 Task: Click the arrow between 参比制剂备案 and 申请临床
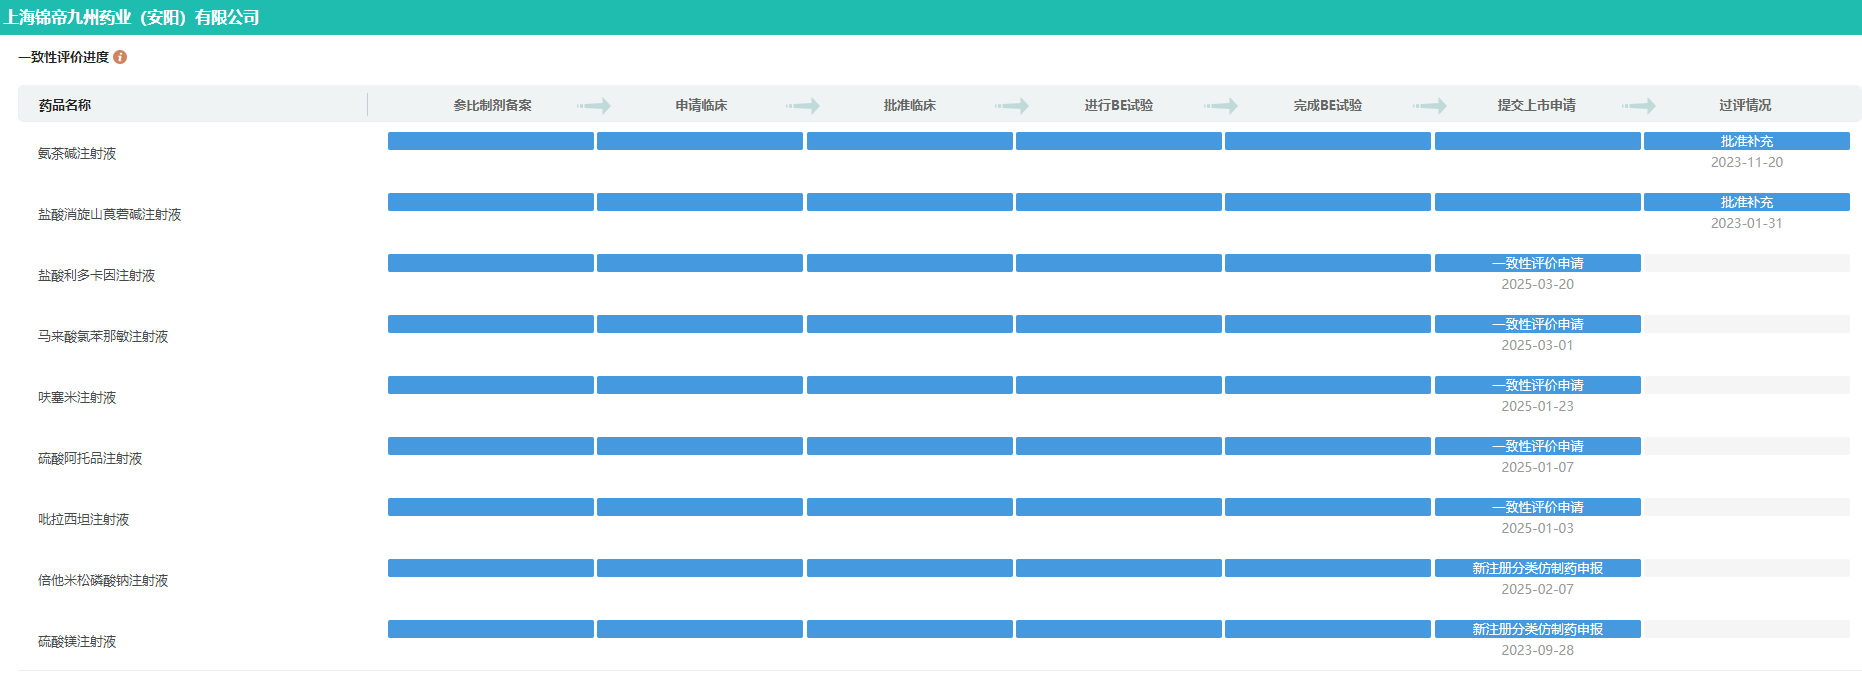point(594,105)
